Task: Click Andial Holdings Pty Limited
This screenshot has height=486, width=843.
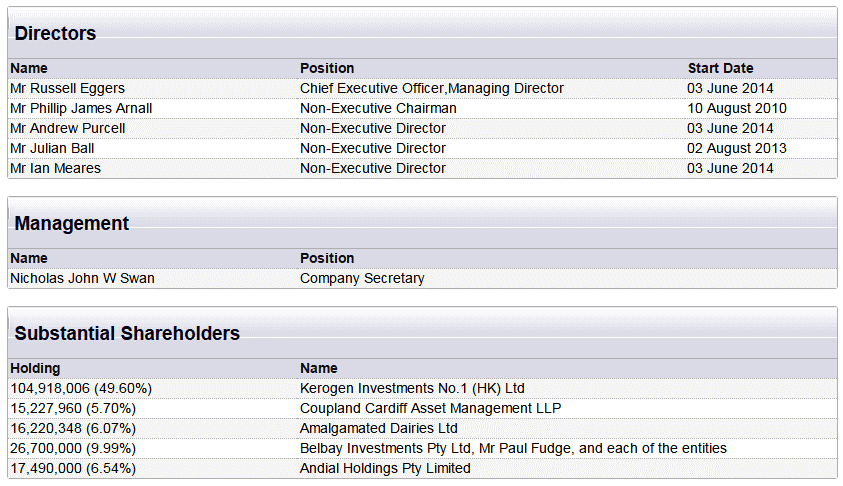Action: (385, 468)
